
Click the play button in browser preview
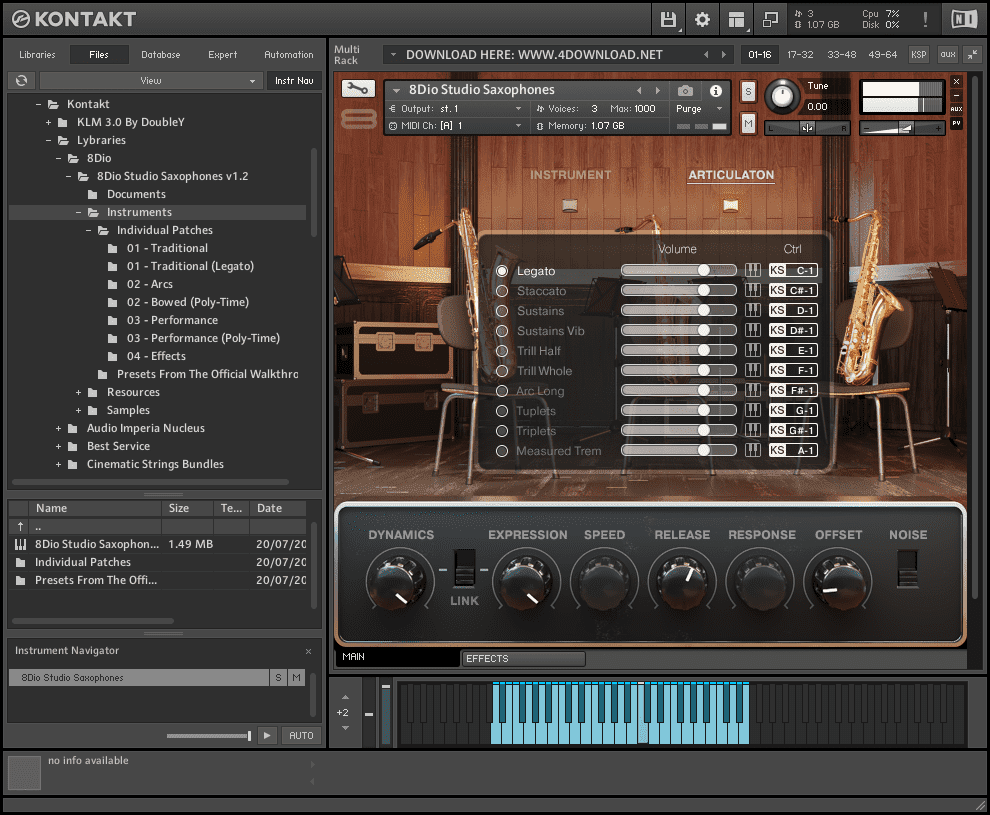point(267,735)
